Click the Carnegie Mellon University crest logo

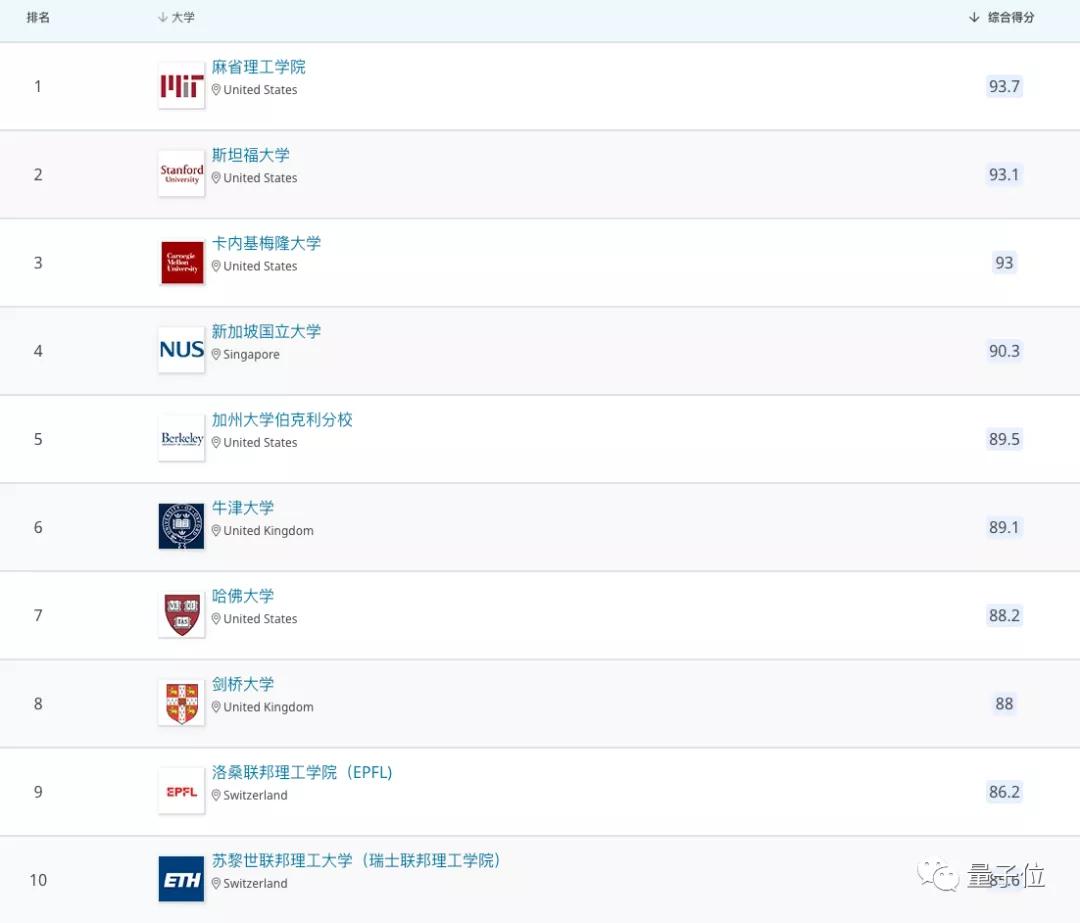click(x=181, y=262)
